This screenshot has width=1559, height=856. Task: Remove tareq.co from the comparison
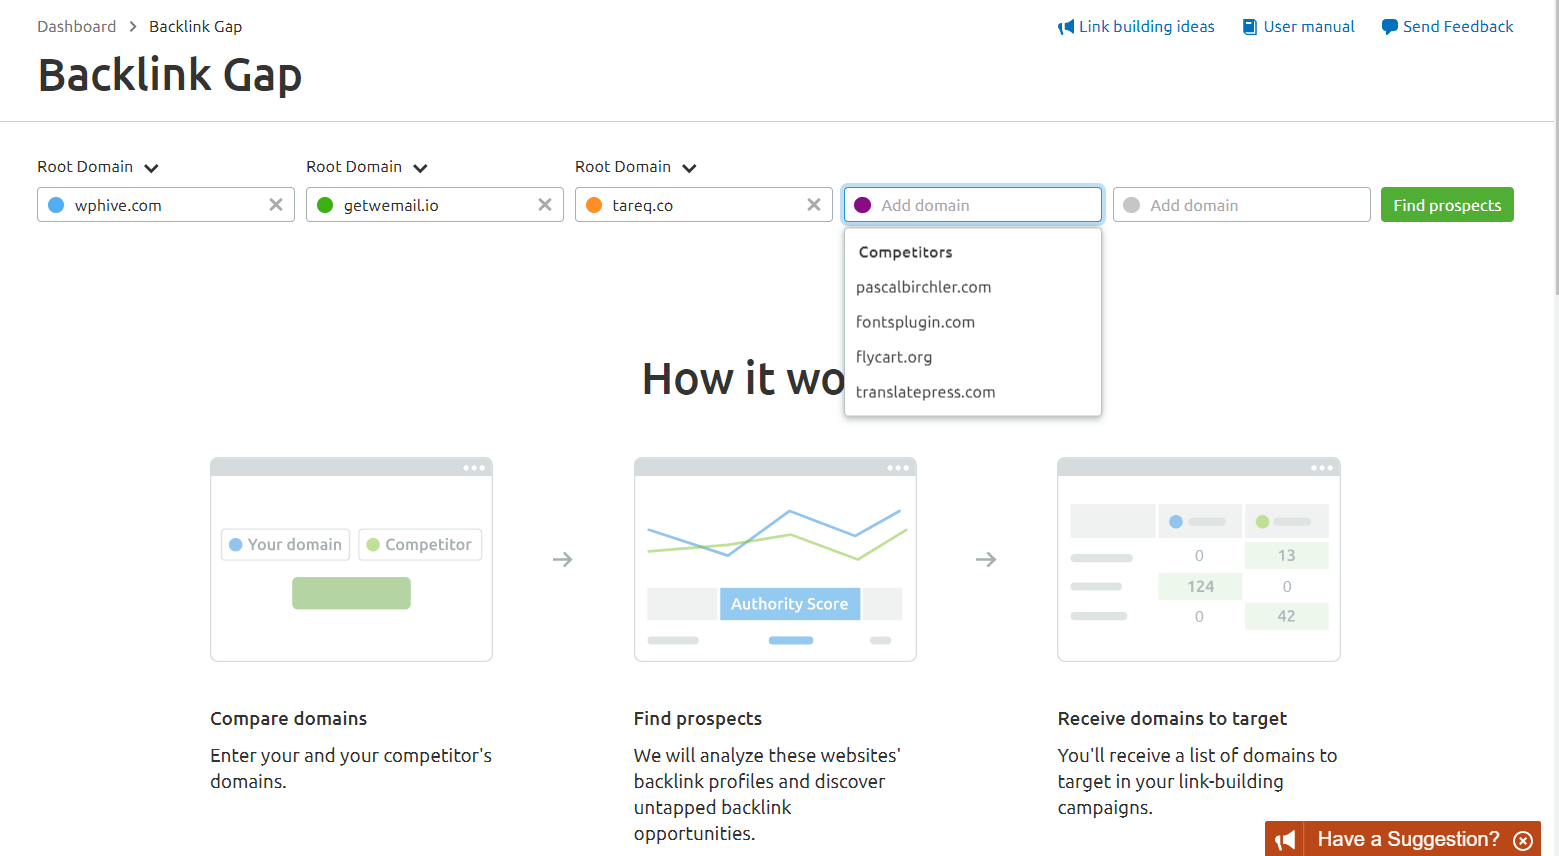pos(813,204)
